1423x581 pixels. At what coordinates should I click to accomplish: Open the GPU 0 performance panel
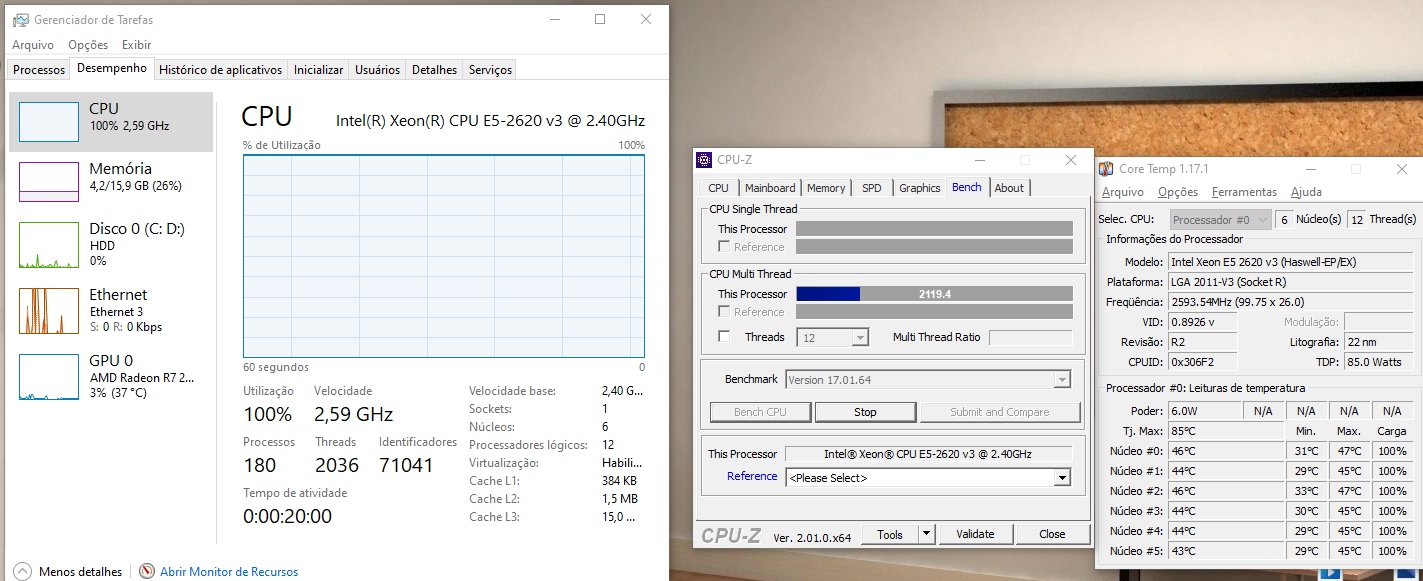point(111,376)
